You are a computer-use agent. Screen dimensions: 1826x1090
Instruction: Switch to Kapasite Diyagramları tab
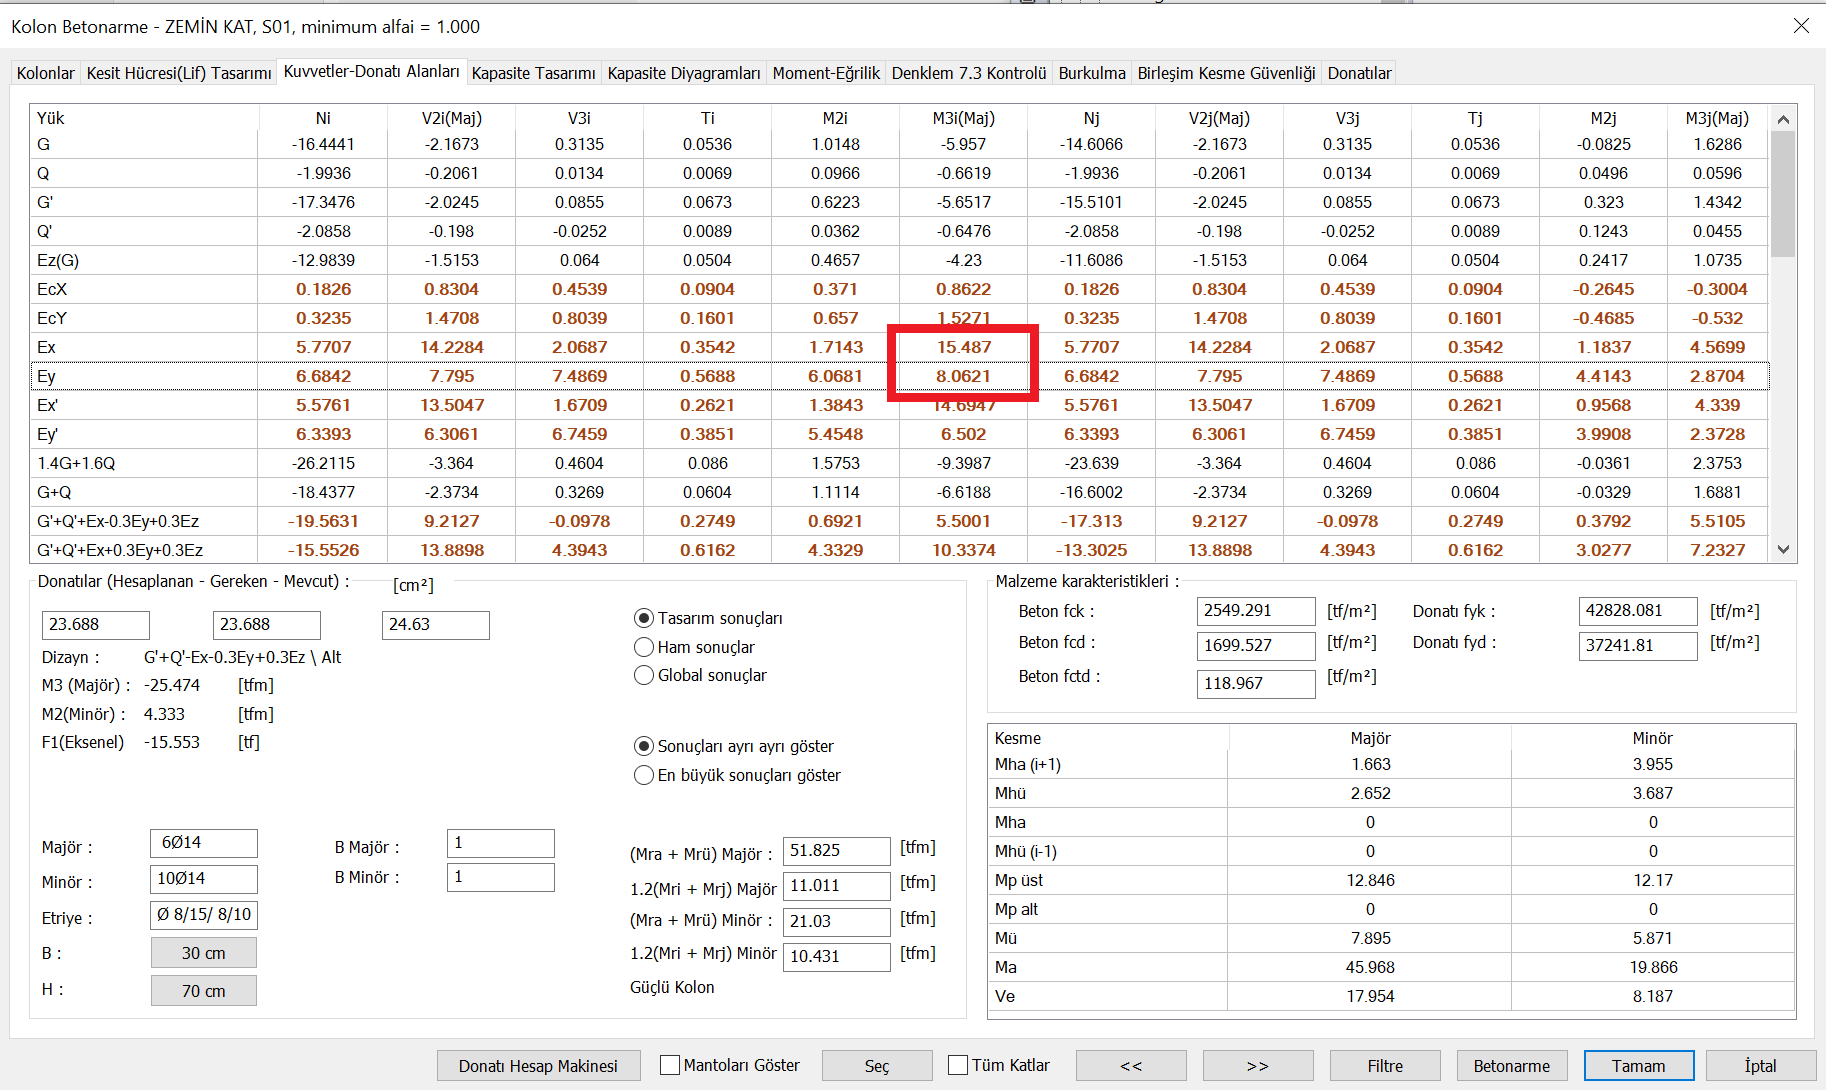pyautogui.click(x=684, y=73)
